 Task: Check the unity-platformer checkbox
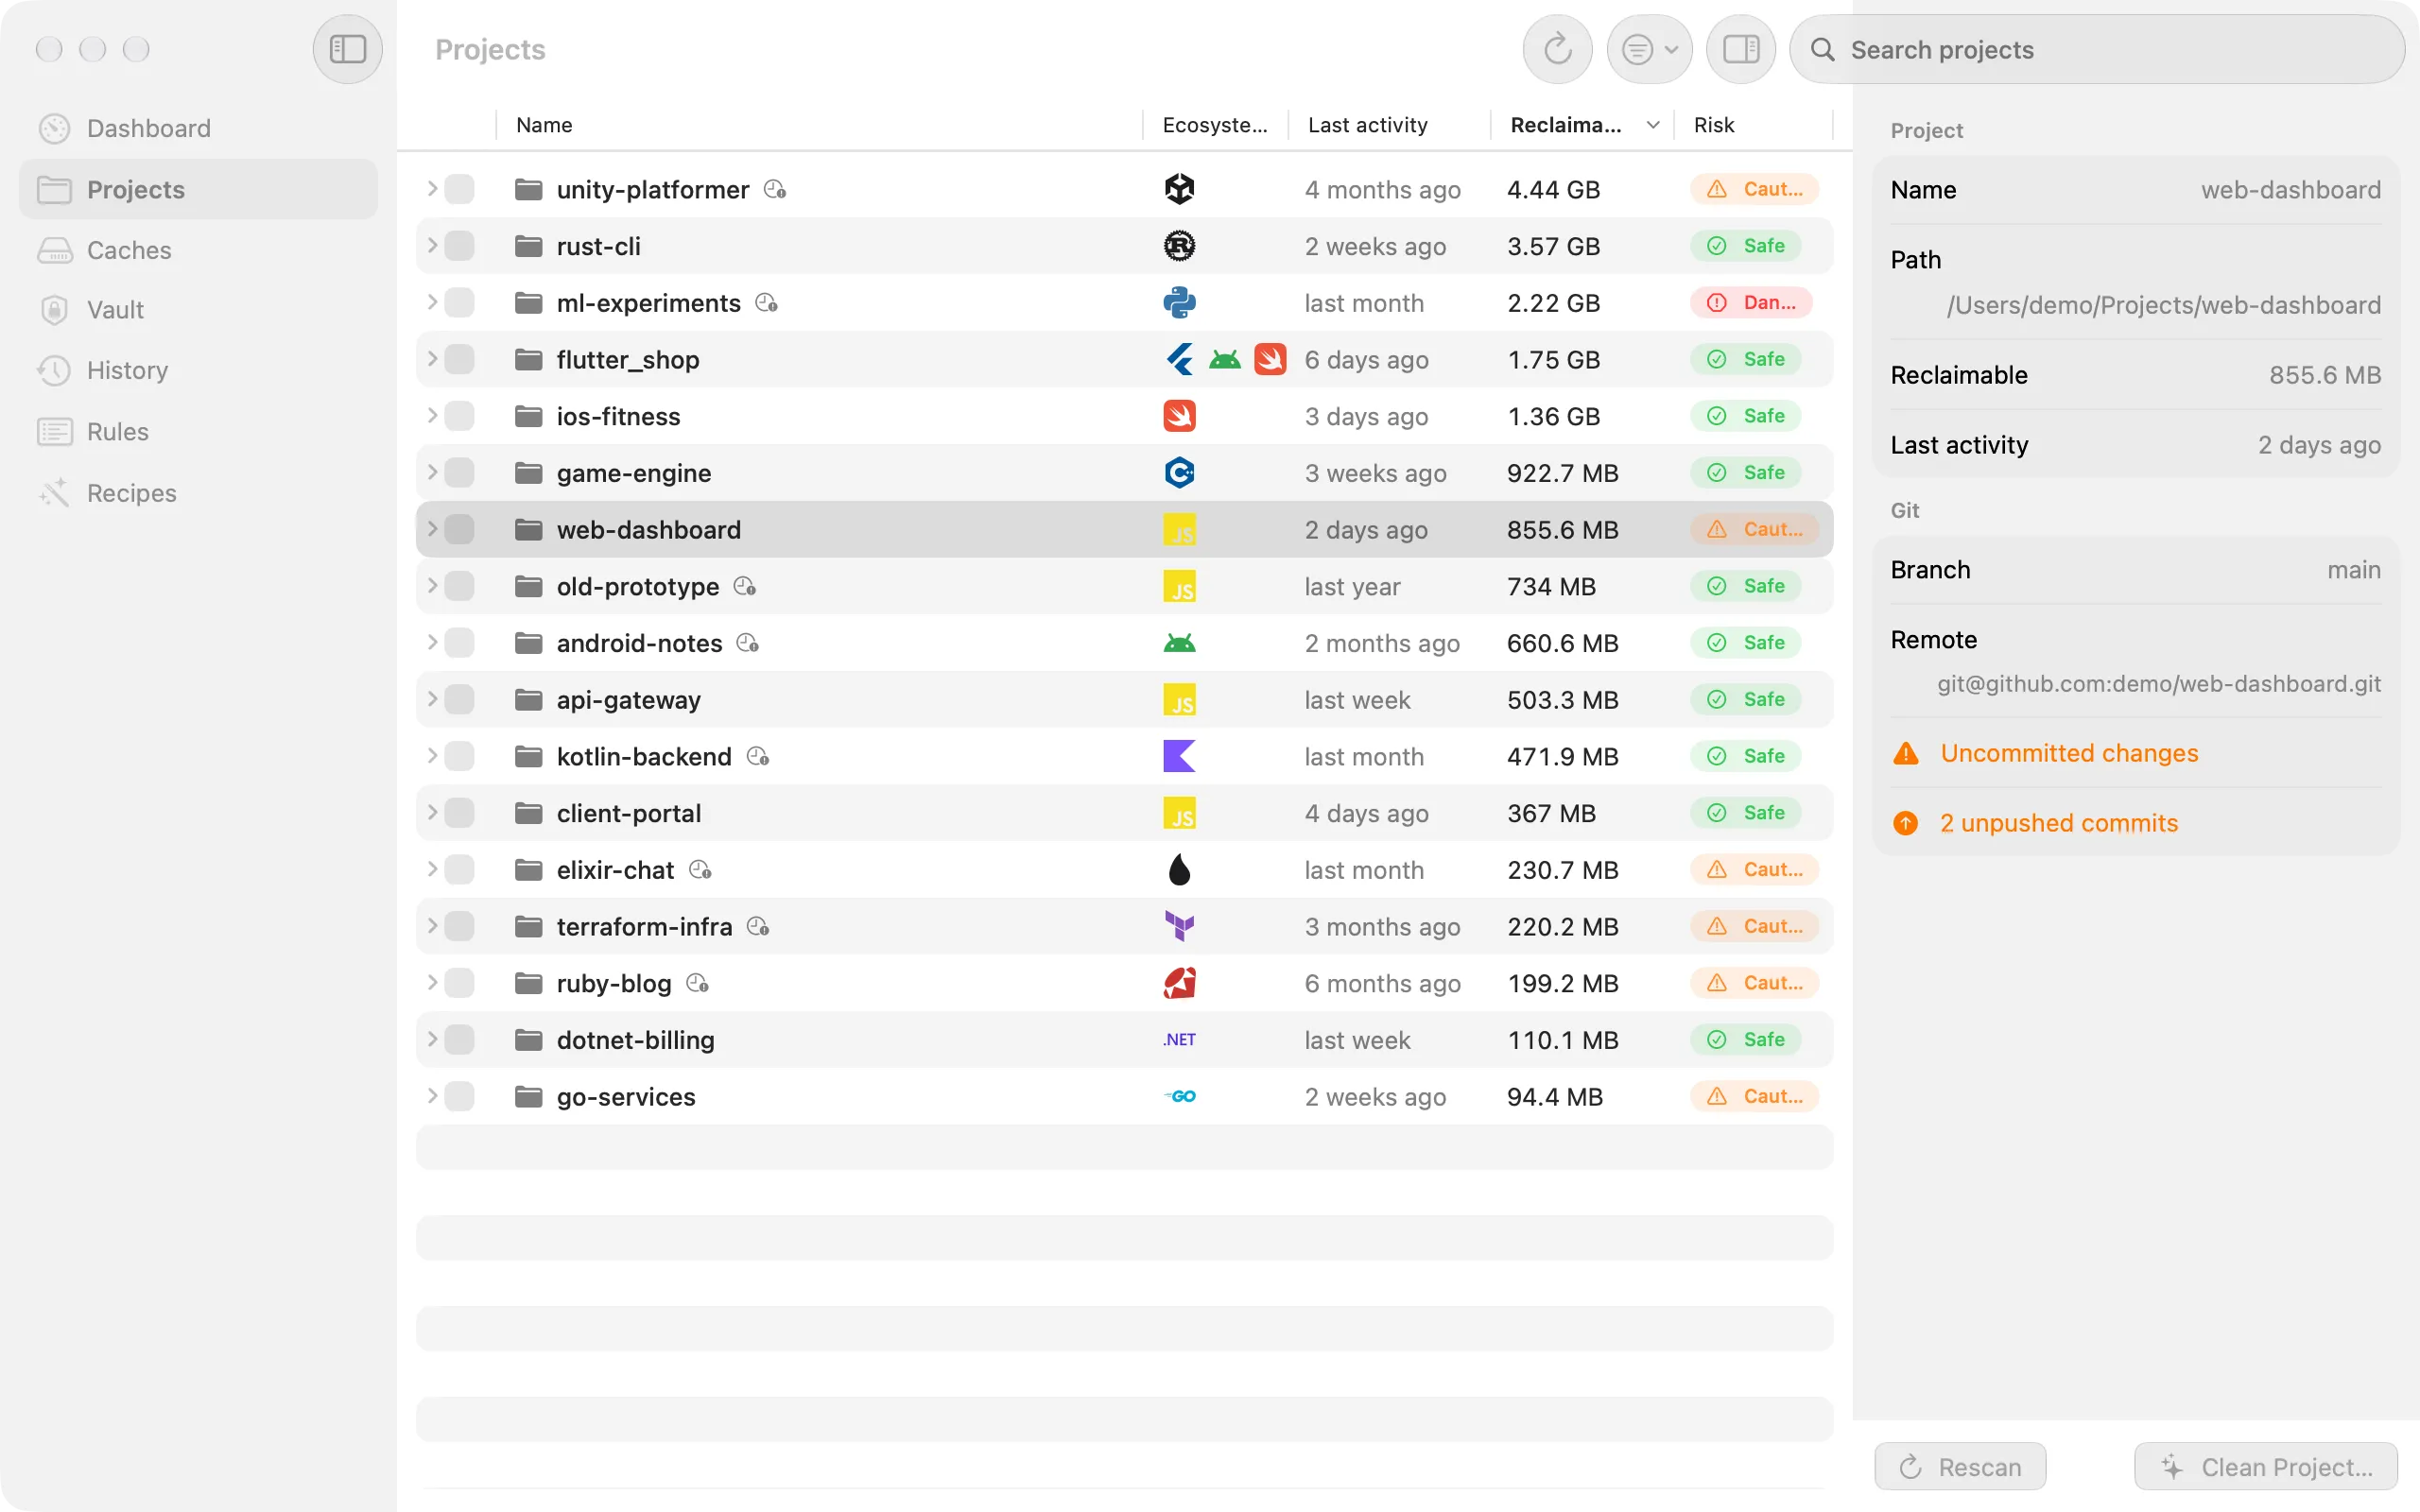point(459,189)
